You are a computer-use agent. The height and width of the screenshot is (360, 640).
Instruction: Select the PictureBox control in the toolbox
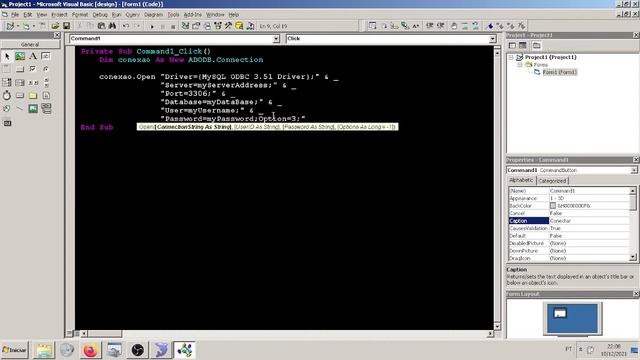[20, 56]
